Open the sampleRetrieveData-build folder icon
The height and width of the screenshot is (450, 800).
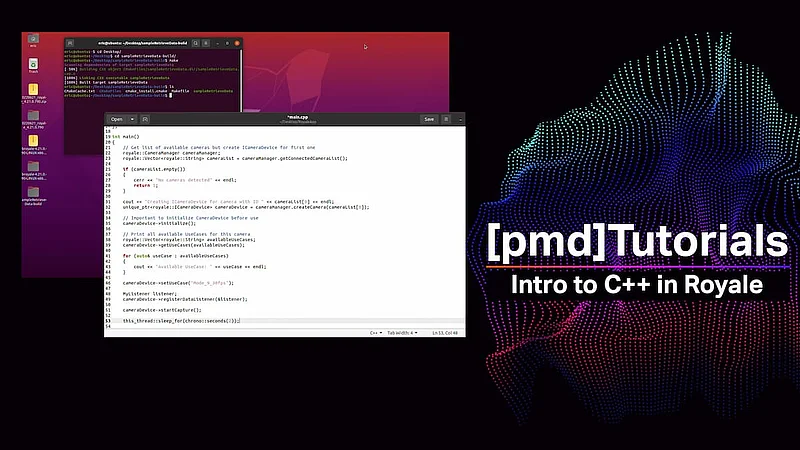click(33, 192)
